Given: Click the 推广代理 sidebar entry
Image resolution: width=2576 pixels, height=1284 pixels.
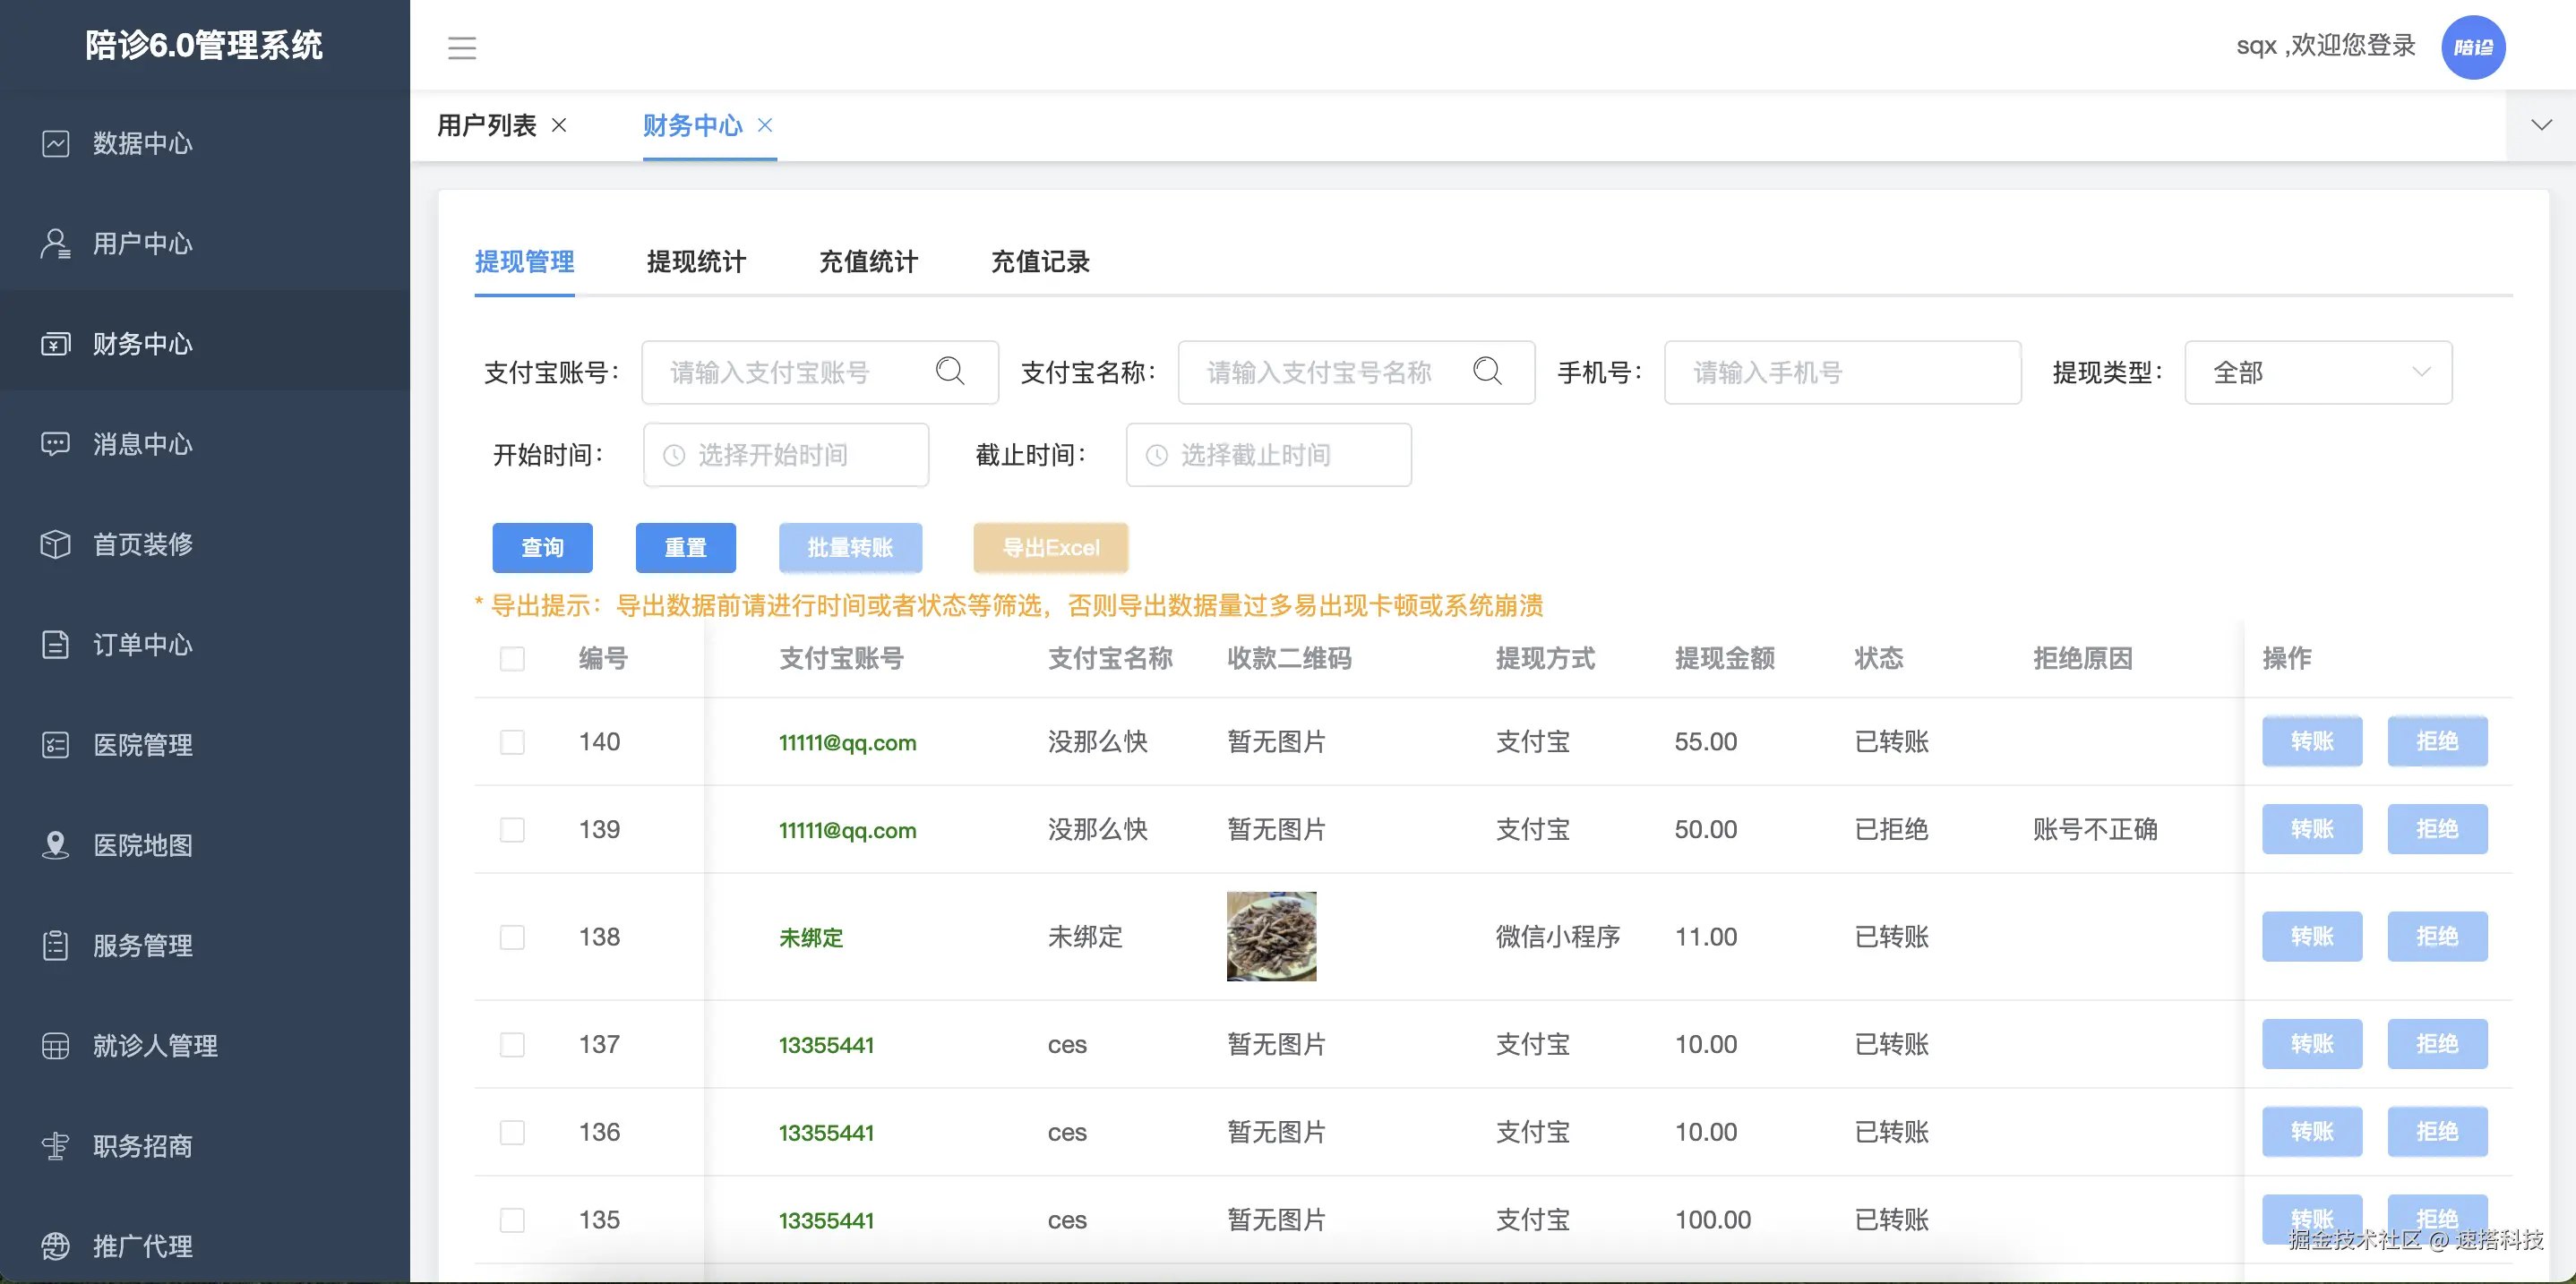Looking at the screenshot, I should 141,1246.
